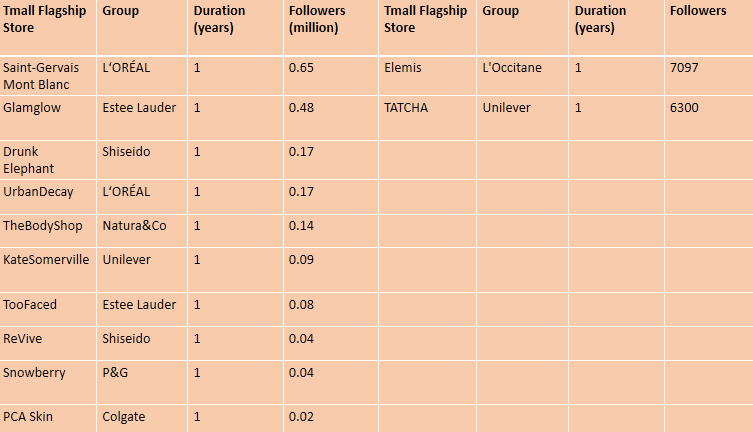Click the Colgate group cell
Viewport: 753px width, 432px height.
pyautogui.click(x=142, y=419)
